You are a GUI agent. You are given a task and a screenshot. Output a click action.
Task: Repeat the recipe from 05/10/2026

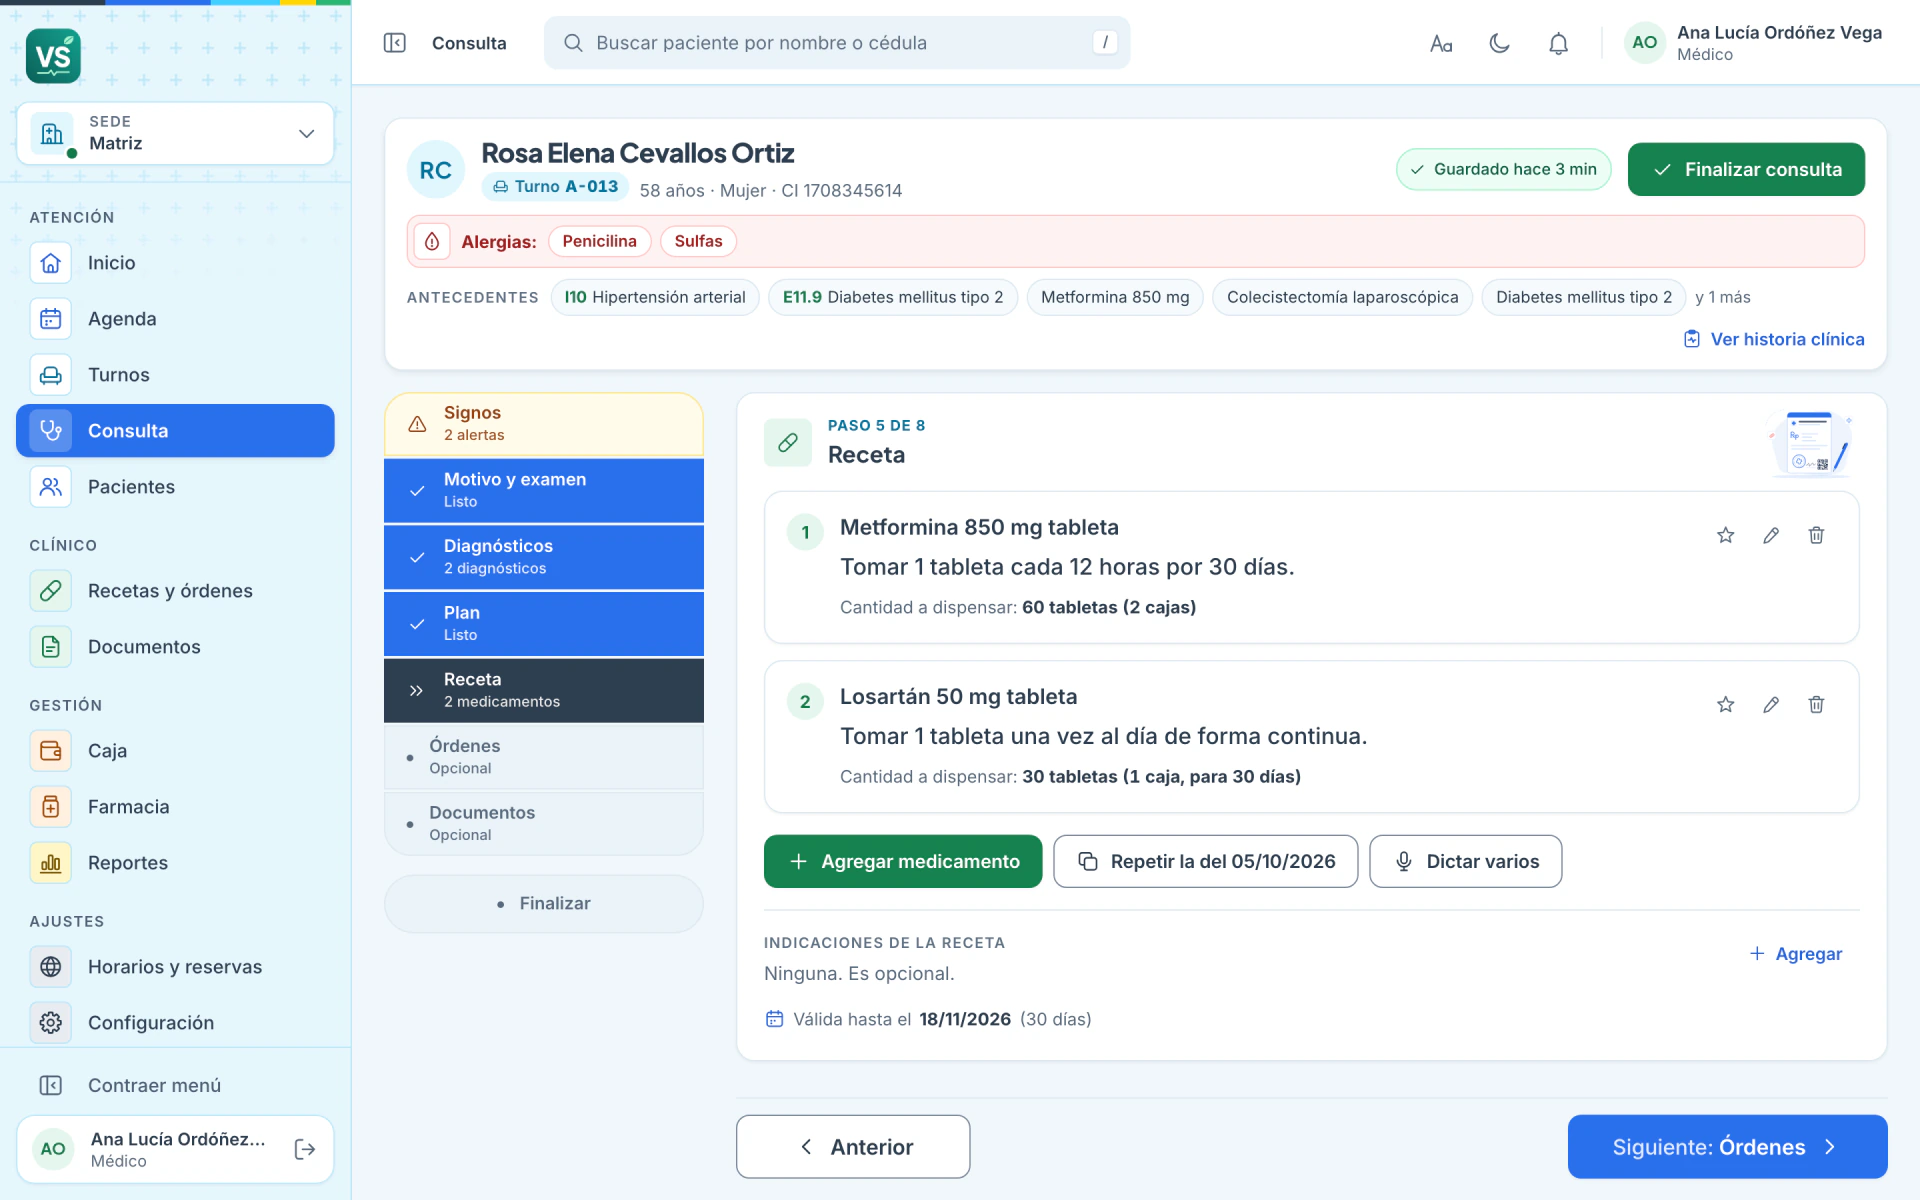pyautogui.click(x=1206, y=861)
